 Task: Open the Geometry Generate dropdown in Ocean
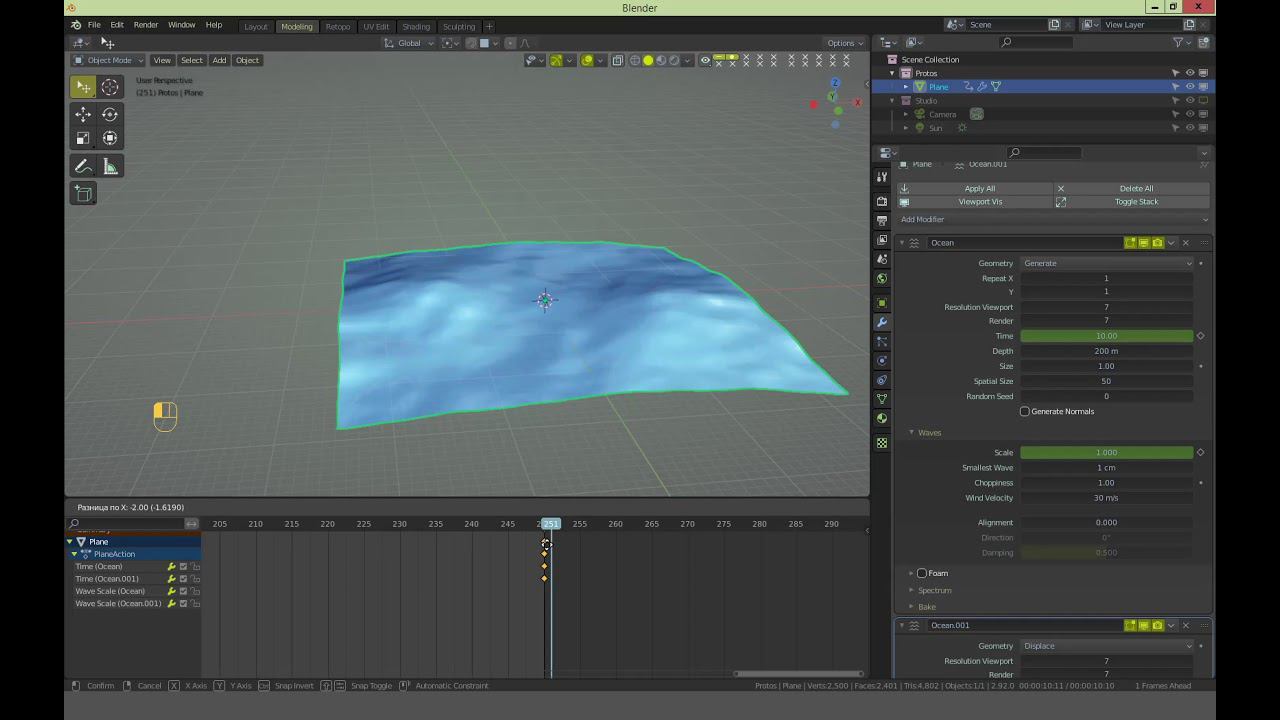[x=1107, y=263]
